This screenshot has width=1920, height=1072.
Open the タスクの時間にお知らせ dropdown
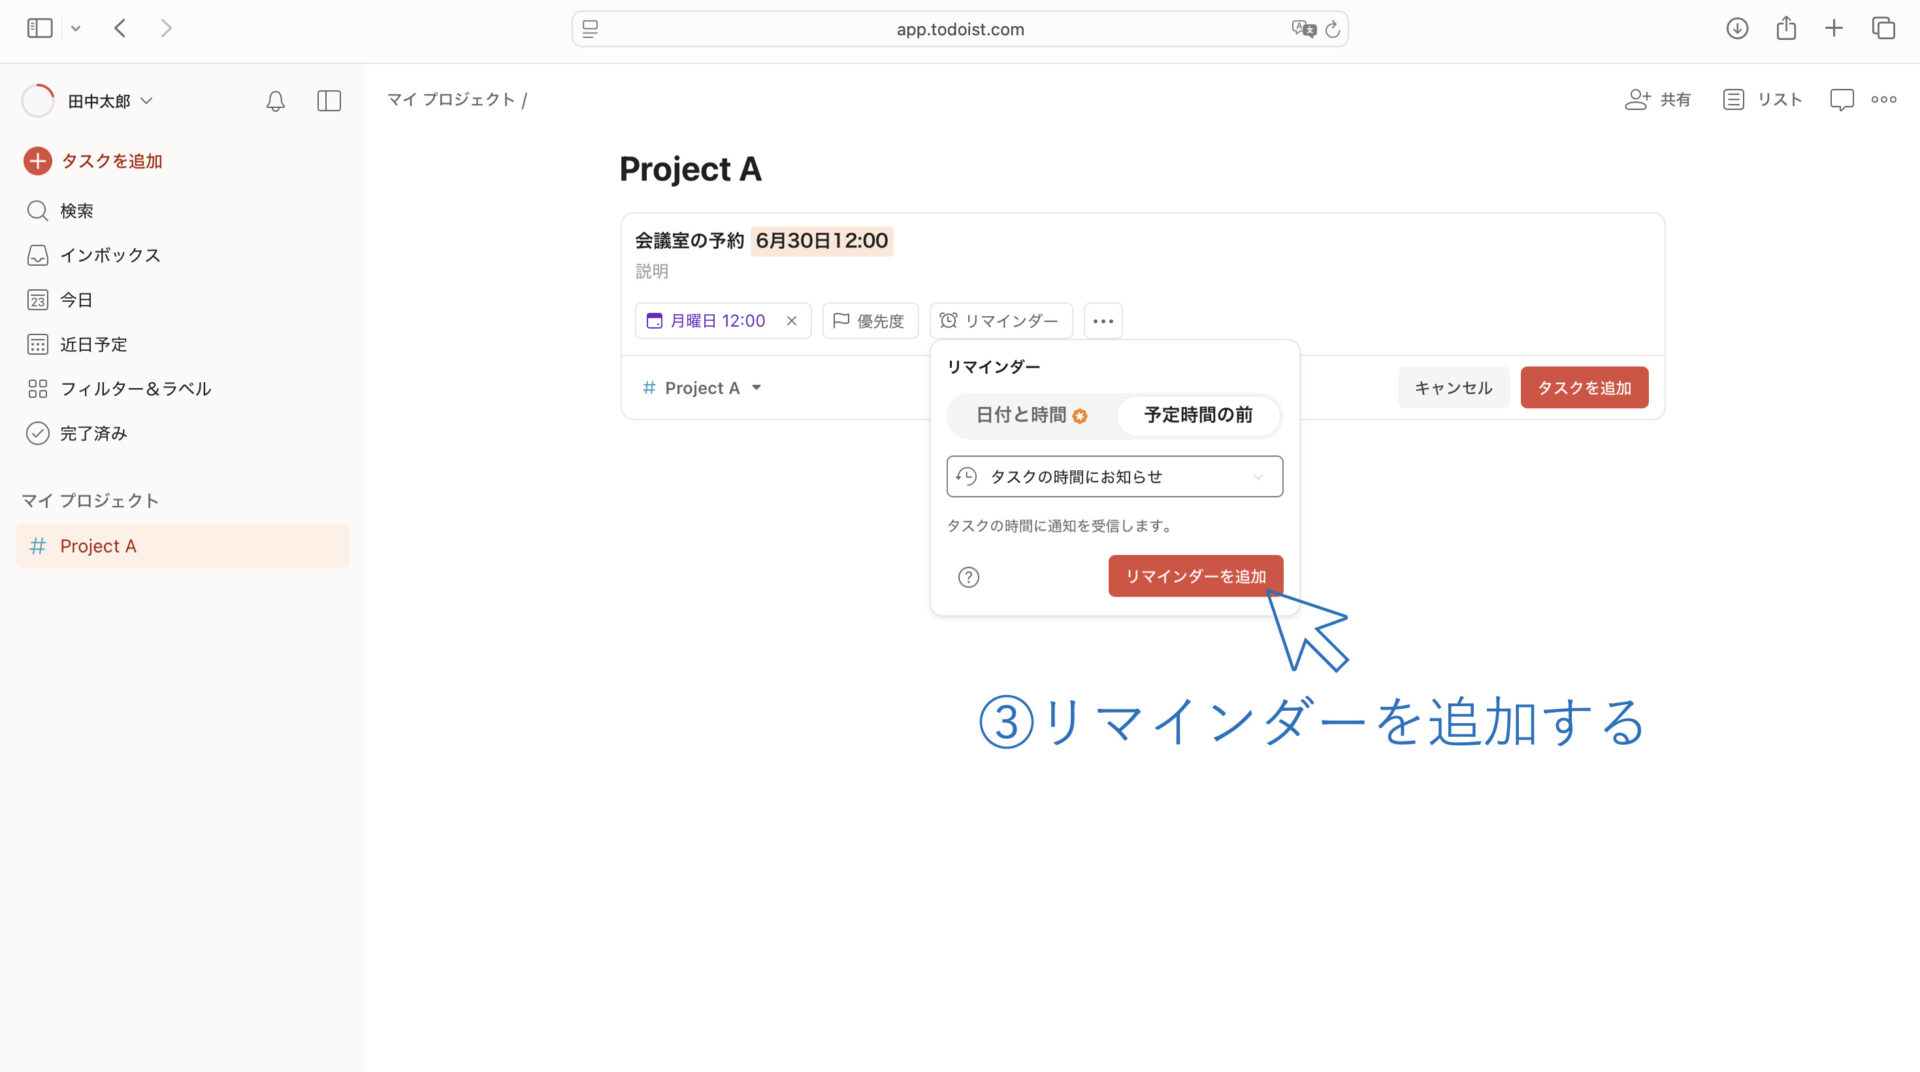click(1113, 476)
